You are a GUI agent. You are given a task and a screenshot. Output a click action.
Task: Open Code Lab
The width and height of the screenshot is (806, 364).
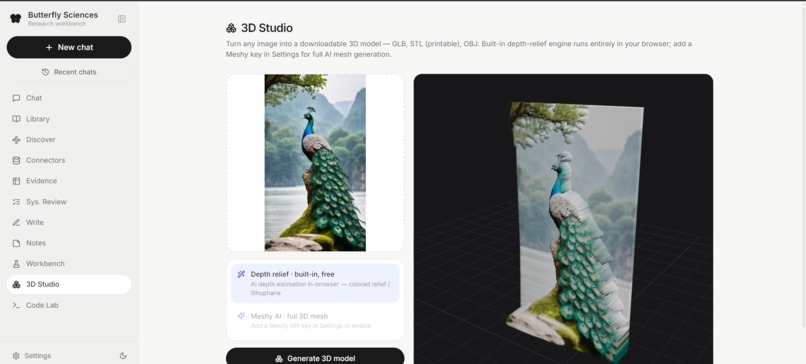pyautogui.click(x=69, y=305)
